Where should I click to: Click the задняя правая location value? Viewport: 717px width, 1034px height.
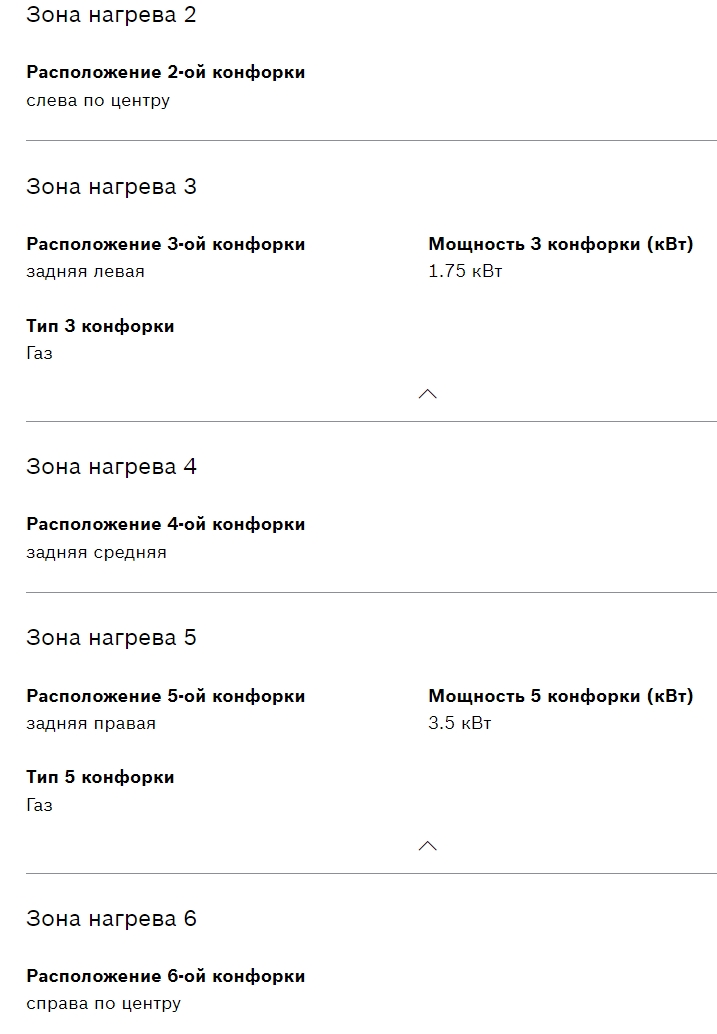91,723
